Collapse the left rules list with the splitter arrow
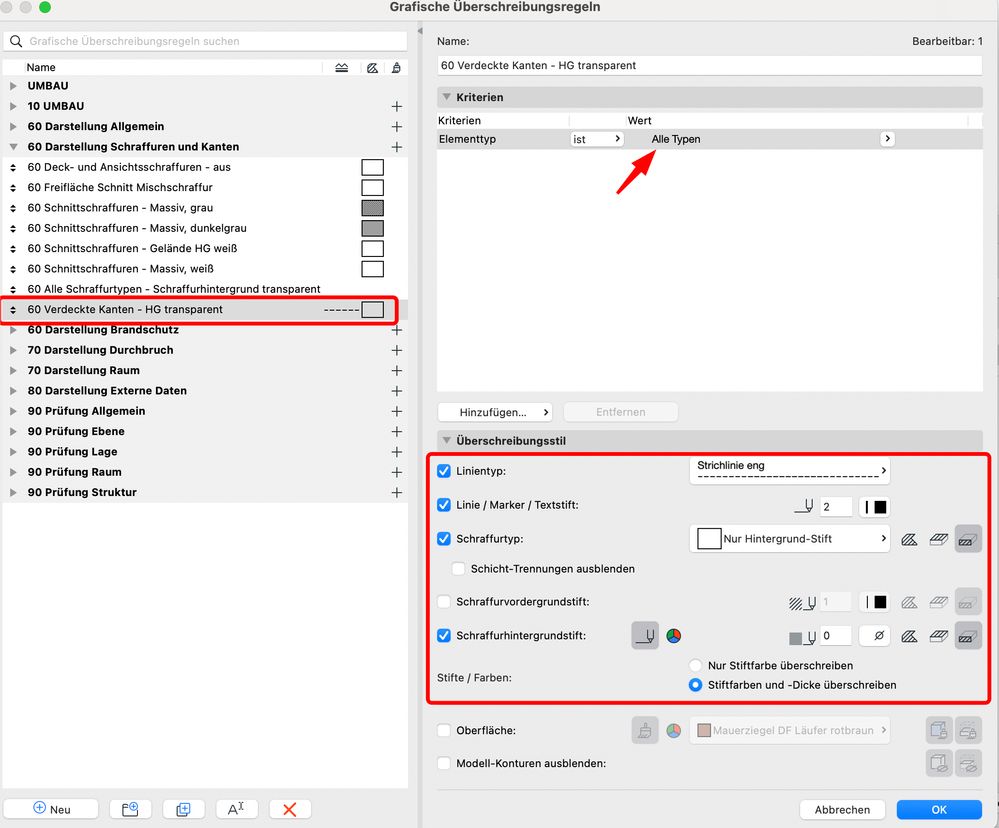The image size is (999, 828). click(x=420, y=31)
